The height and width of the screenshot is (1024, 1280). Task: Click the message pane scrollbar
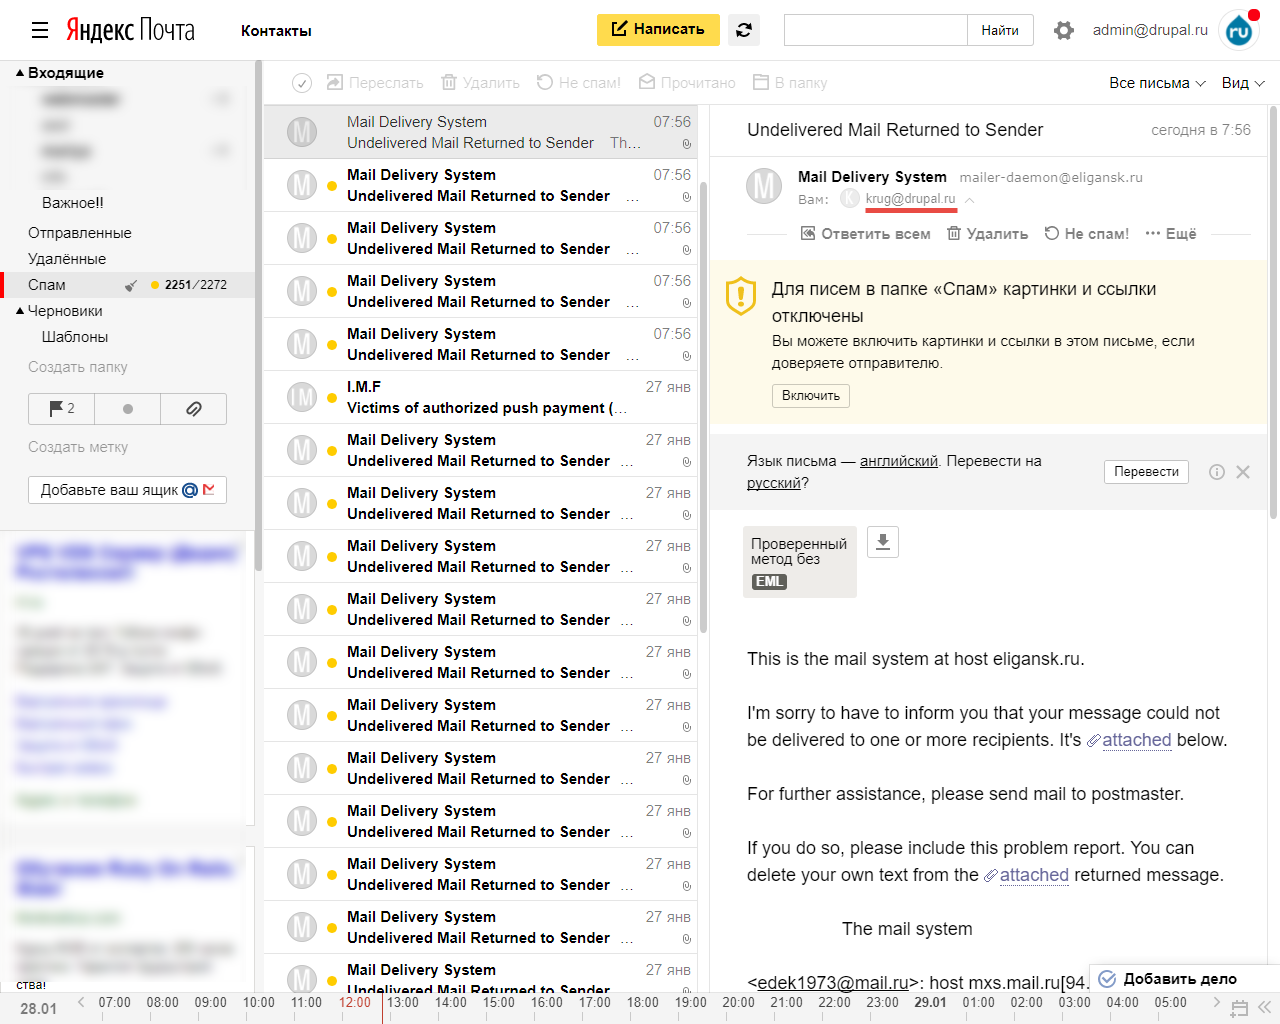tap(1273, 310)
